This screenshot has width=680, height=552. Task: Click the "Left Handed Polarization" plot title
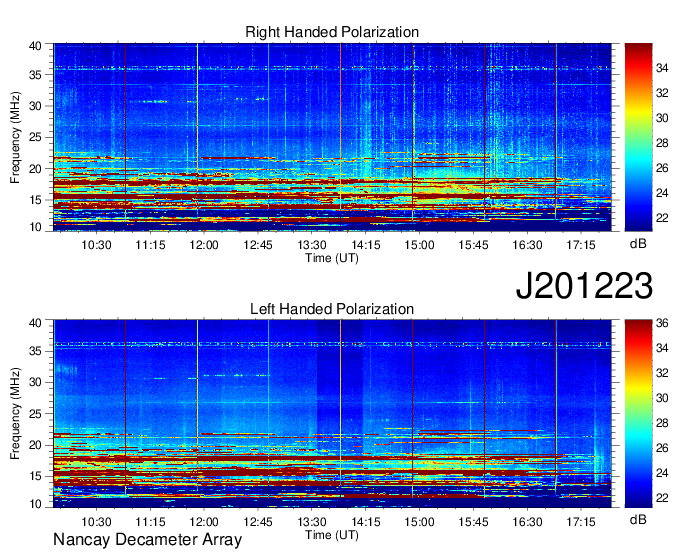pyautogui.click(x=332, y=309)
